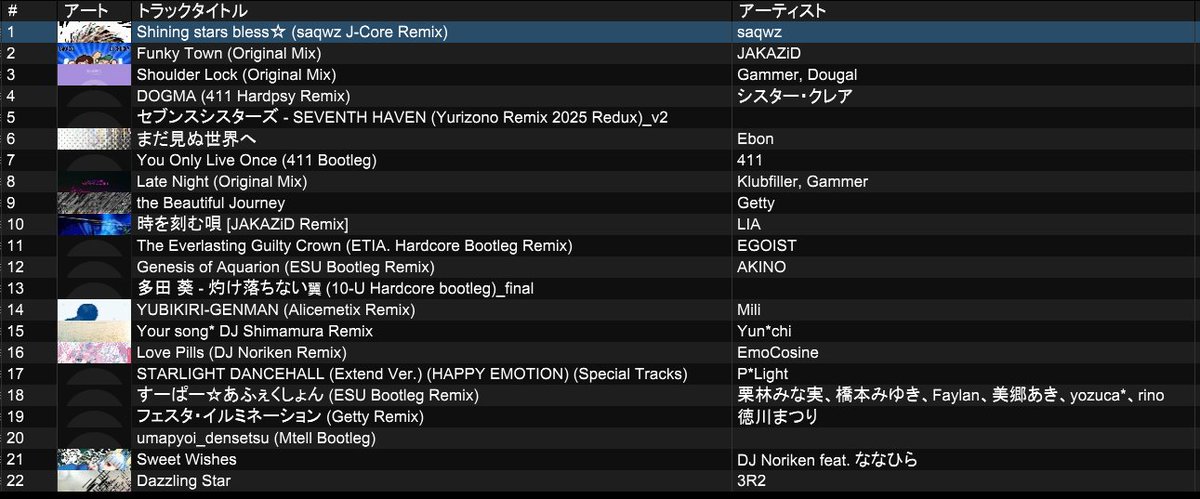Sort by the # column header
Image resolution: width=1200 pixels, height=499 pixels.
click(x=12, y=10)
